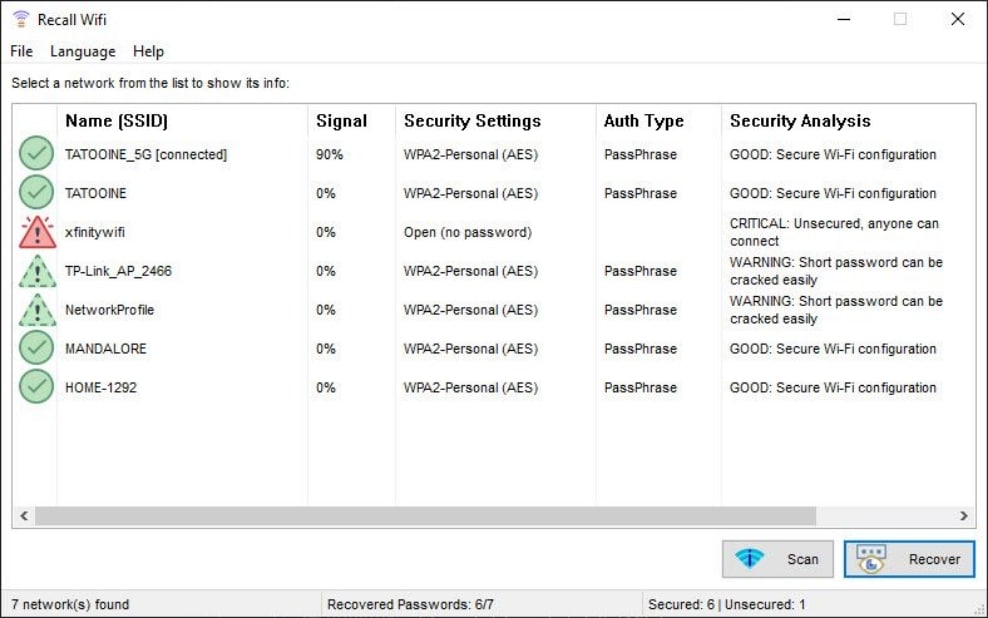Click green checkmark icon beside TATOOINE_5G
Viewport: 988px width, 618px height.
37,154
